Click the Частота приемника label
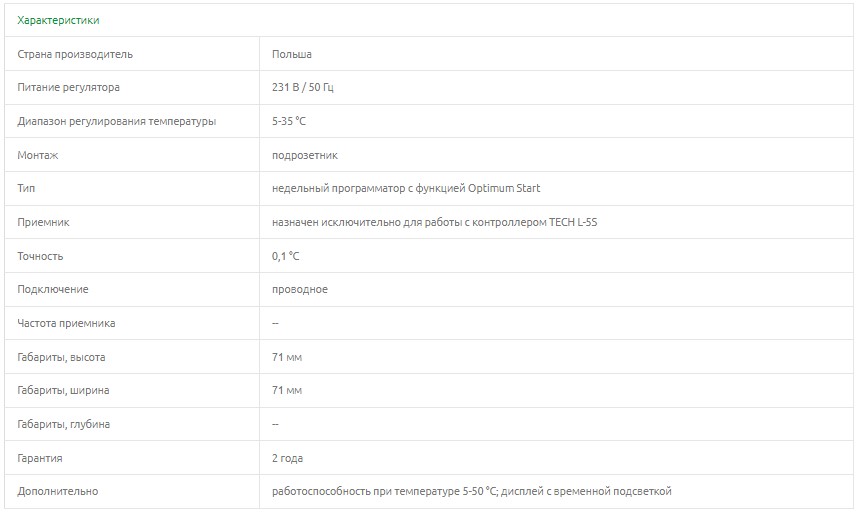Viewport: 860px width, 512px height. tap(66, 323)
